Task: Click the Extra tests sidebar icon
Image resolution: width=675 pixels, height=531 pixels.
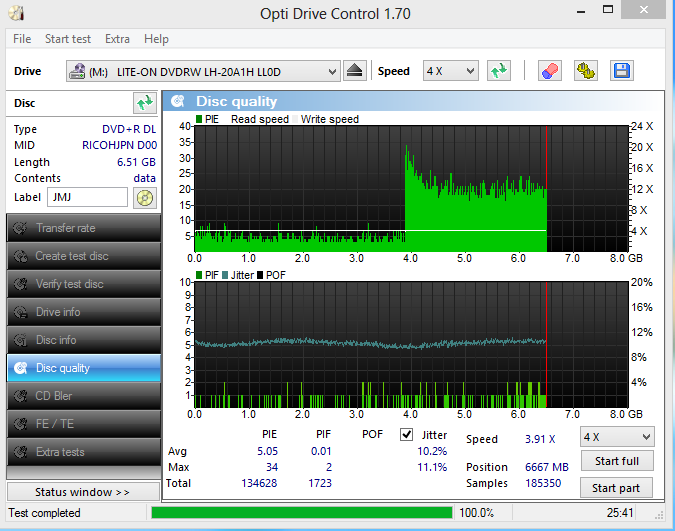Action: (20, 452)
